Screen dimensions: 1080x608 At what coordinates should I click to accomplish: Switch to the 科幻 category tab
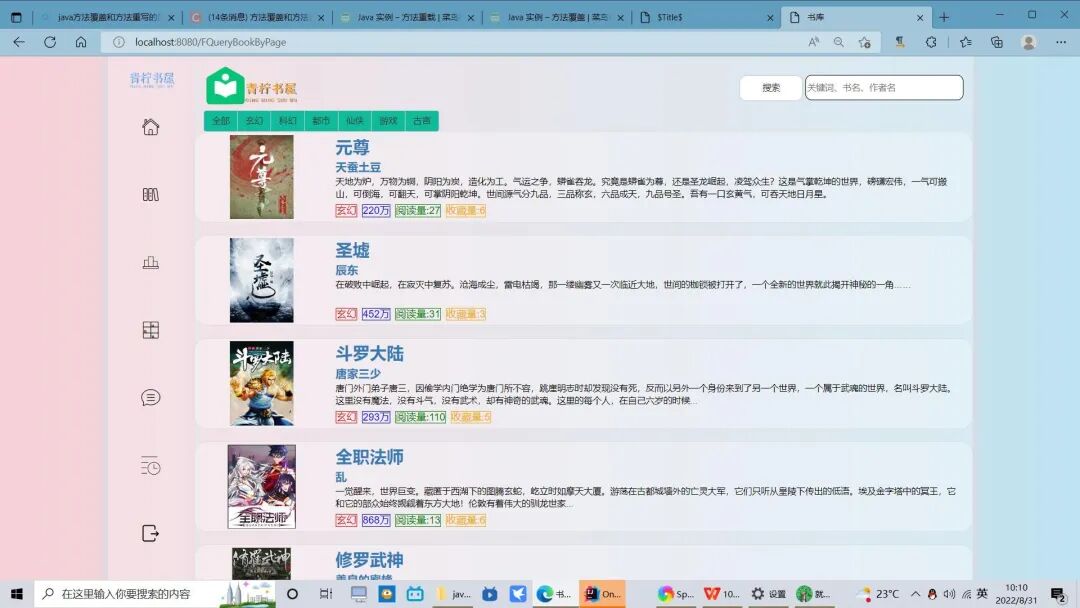click(x=287, y=120)
